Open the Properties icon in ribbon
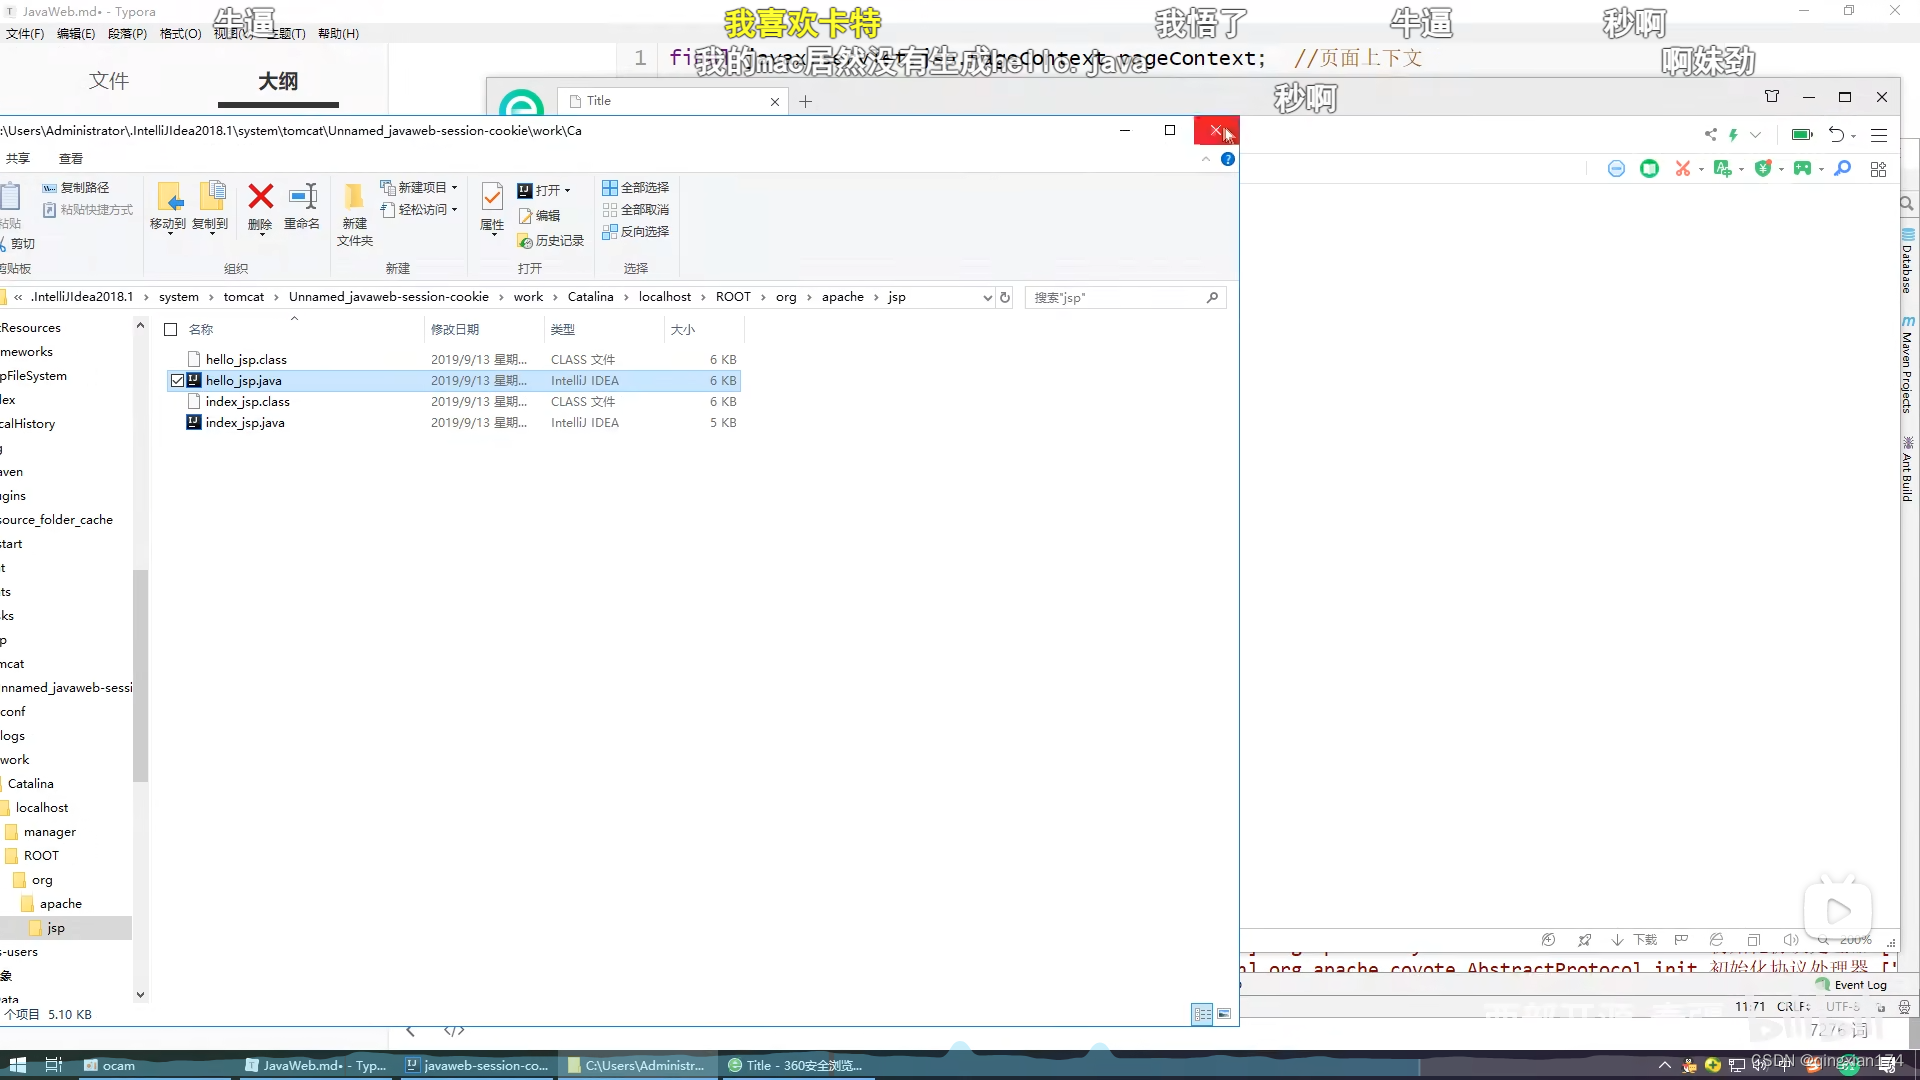1920x1080 pixels. (x=492, y=198)
